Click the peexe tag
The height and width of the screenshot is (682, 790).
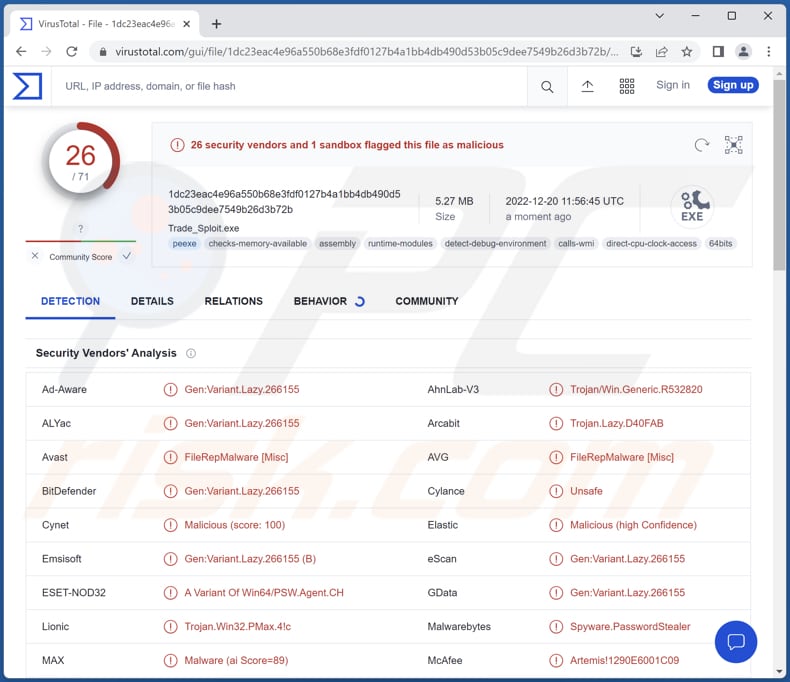pyautogui.click(x=184, y=244)
